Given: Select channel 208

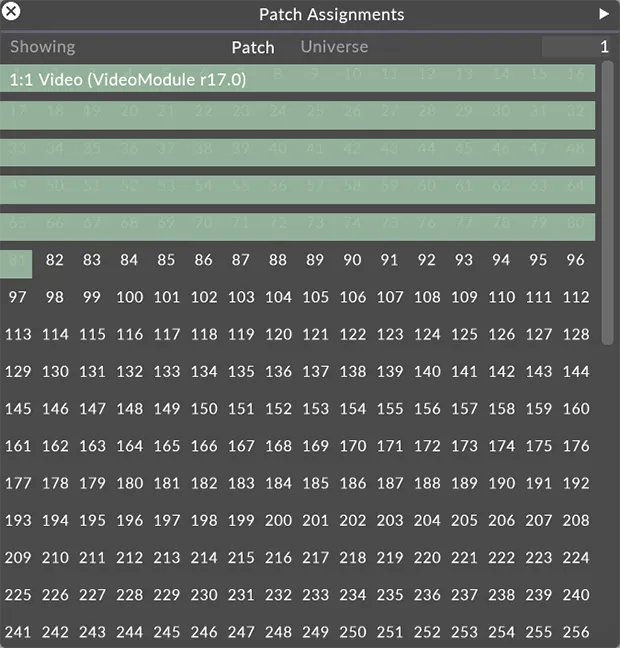Looking at the screenshot, I should point(576,520).
